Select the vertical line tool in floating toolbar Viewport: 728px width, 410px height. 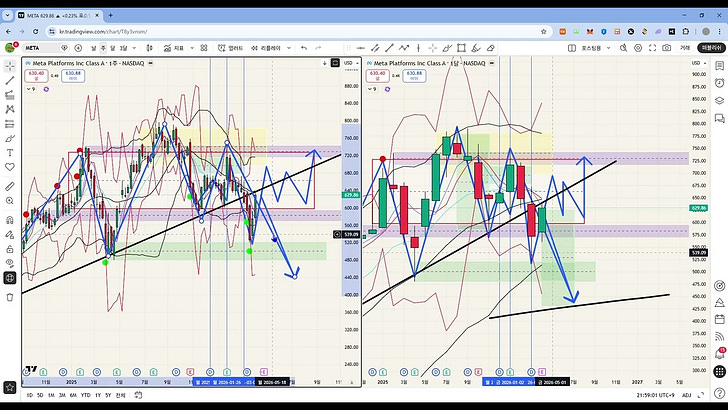click(418, 48)
